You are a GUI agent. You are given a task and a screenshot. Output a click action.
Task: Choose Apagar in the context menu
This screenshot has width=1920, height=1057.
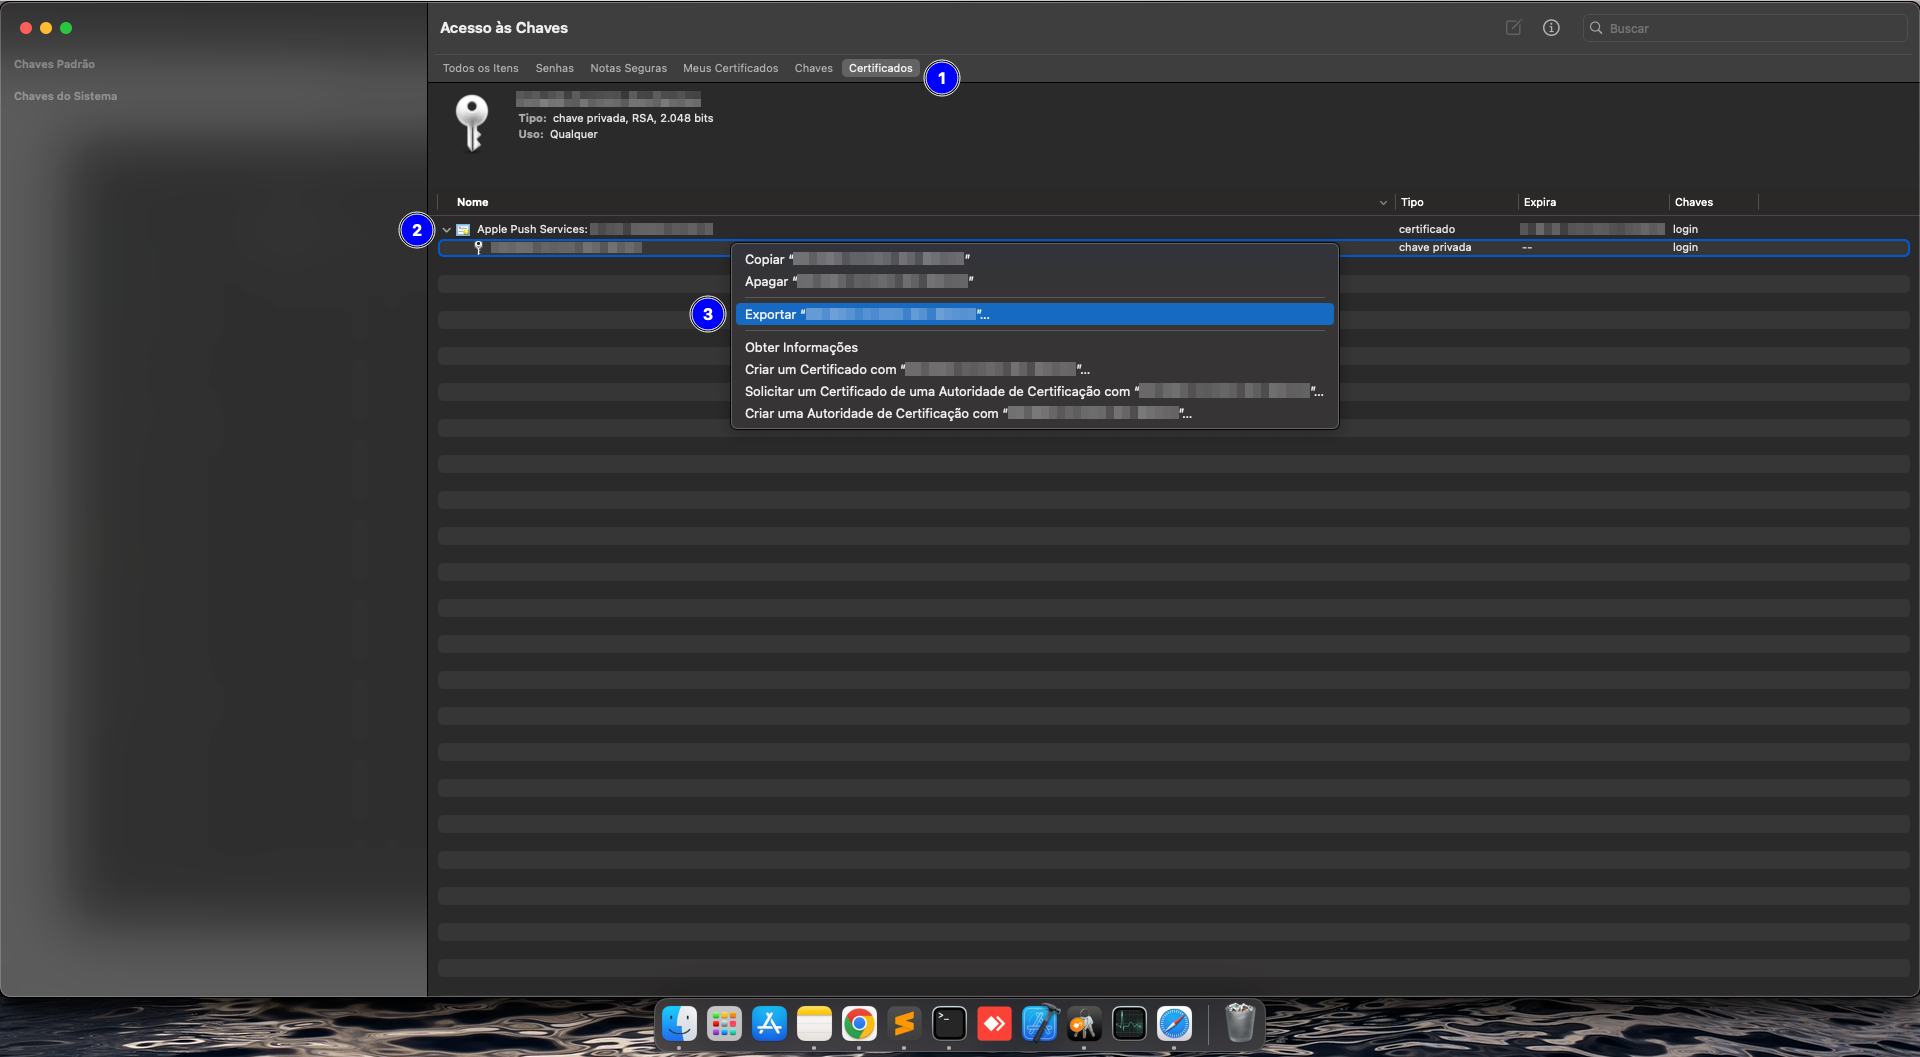[x=1034, y=281]
